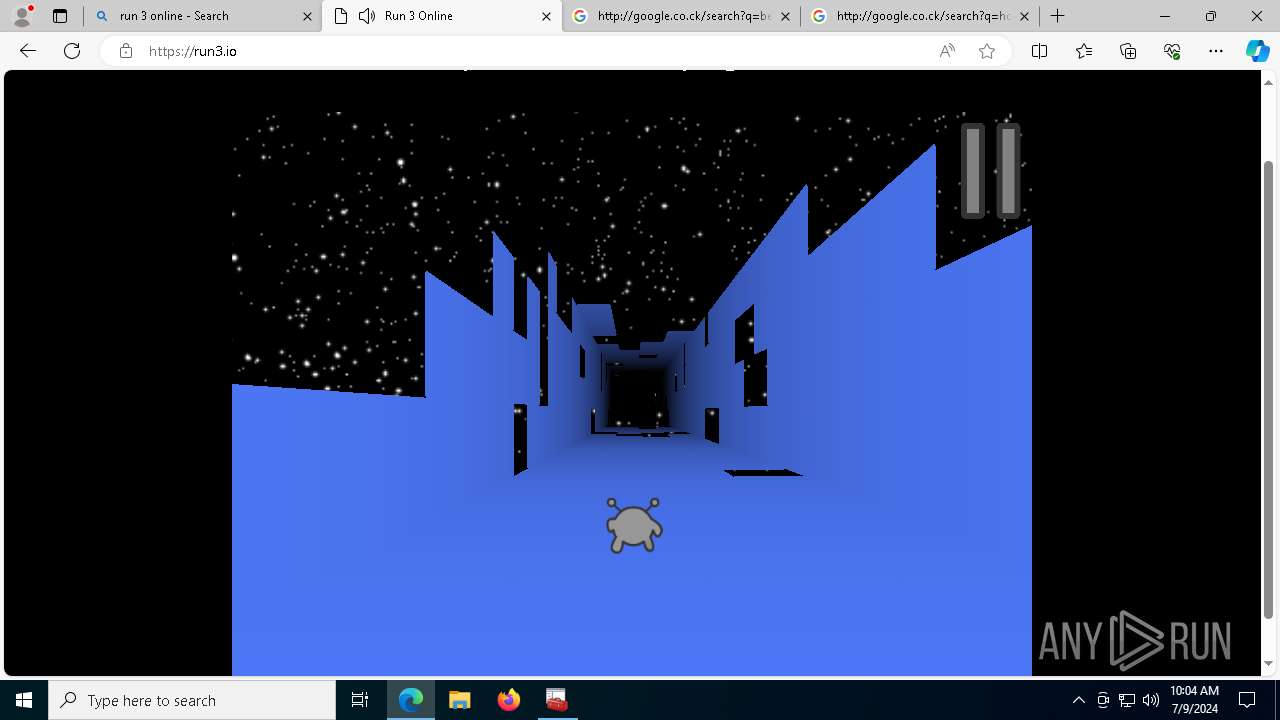Open File Explorer from the taskbar
The height and width of the screenshot is (720, 1280).
pos(459,700)
